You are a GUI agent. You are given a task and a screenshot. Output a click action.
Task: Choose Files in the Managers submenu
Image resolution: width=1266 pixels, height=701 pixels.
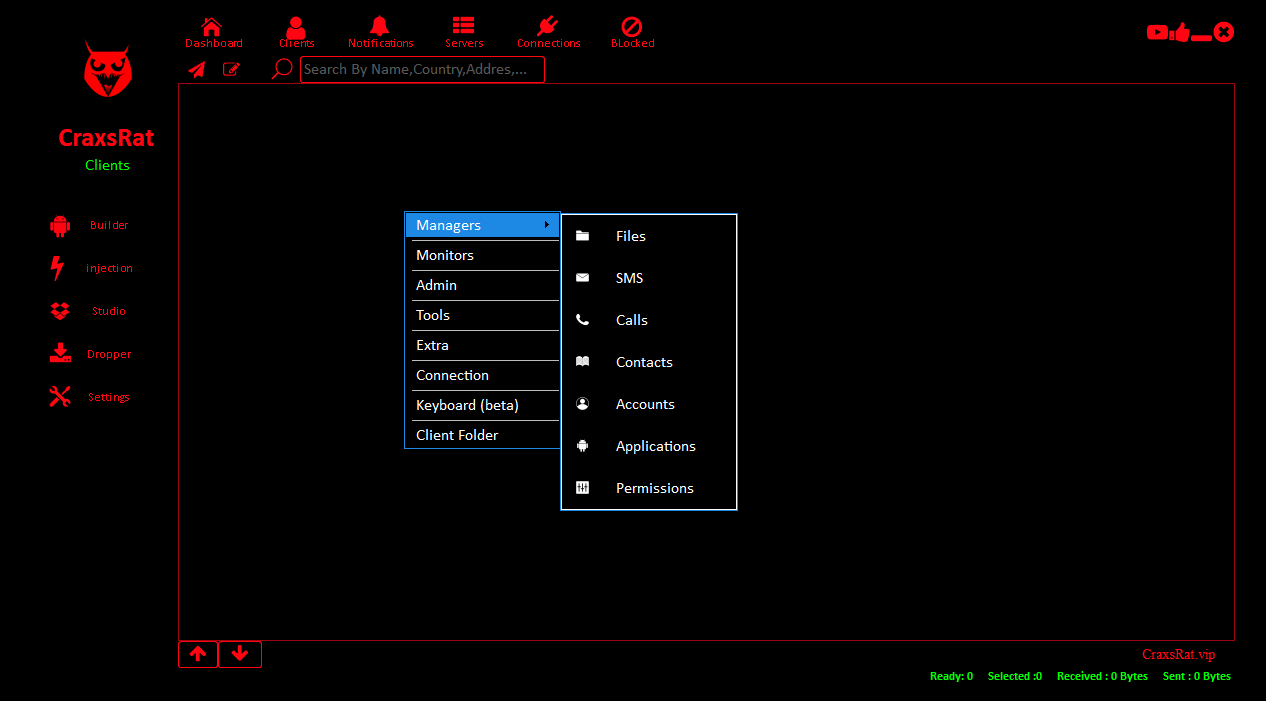[x=649, y=236]
